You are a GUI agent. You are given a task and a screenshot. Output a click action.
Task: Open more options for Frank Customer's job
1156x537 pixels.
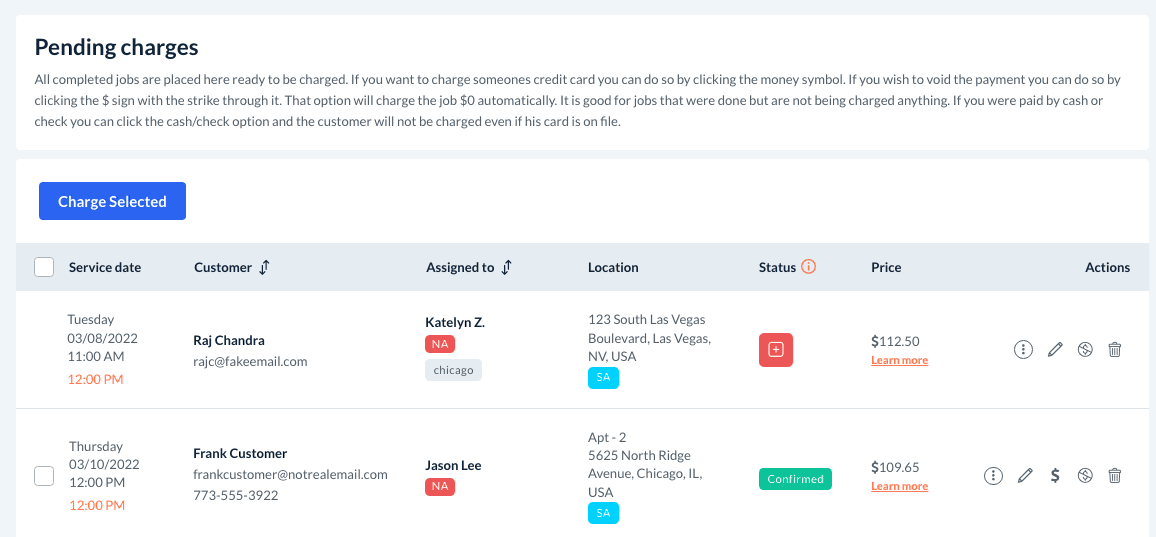click(993, 476)
